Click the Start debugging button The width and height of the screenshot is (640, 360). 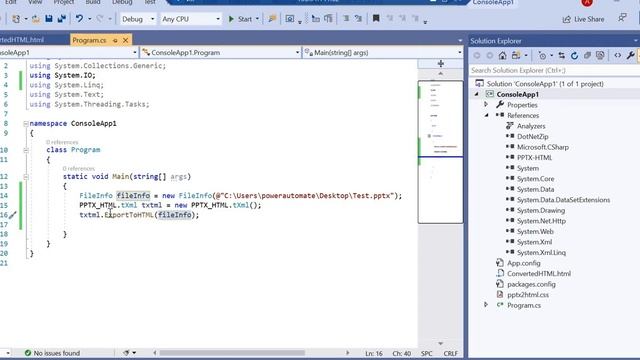tap(240, 19)
